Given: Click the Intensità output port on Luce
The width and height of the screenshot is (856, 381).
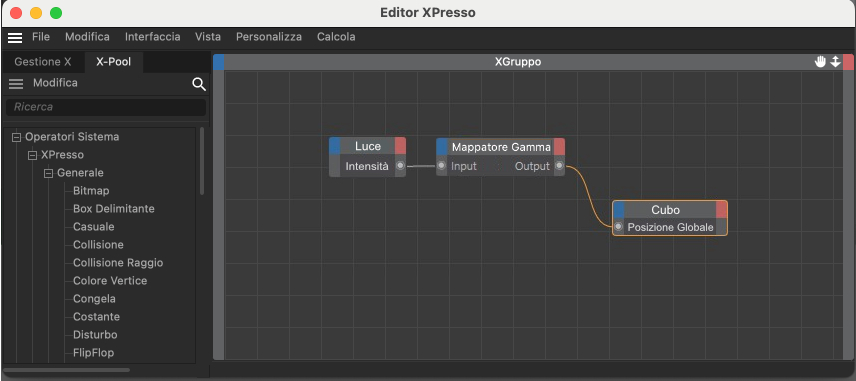Looking at the screenshot, I should 400,166.
